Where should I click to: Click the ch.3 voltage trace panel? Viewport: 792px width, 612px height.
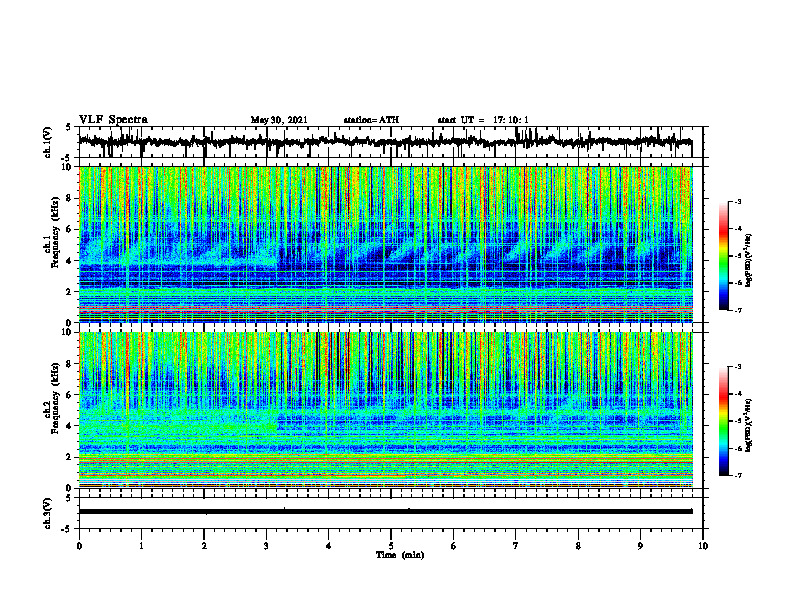pyautogui.click(x=391, y=513)
